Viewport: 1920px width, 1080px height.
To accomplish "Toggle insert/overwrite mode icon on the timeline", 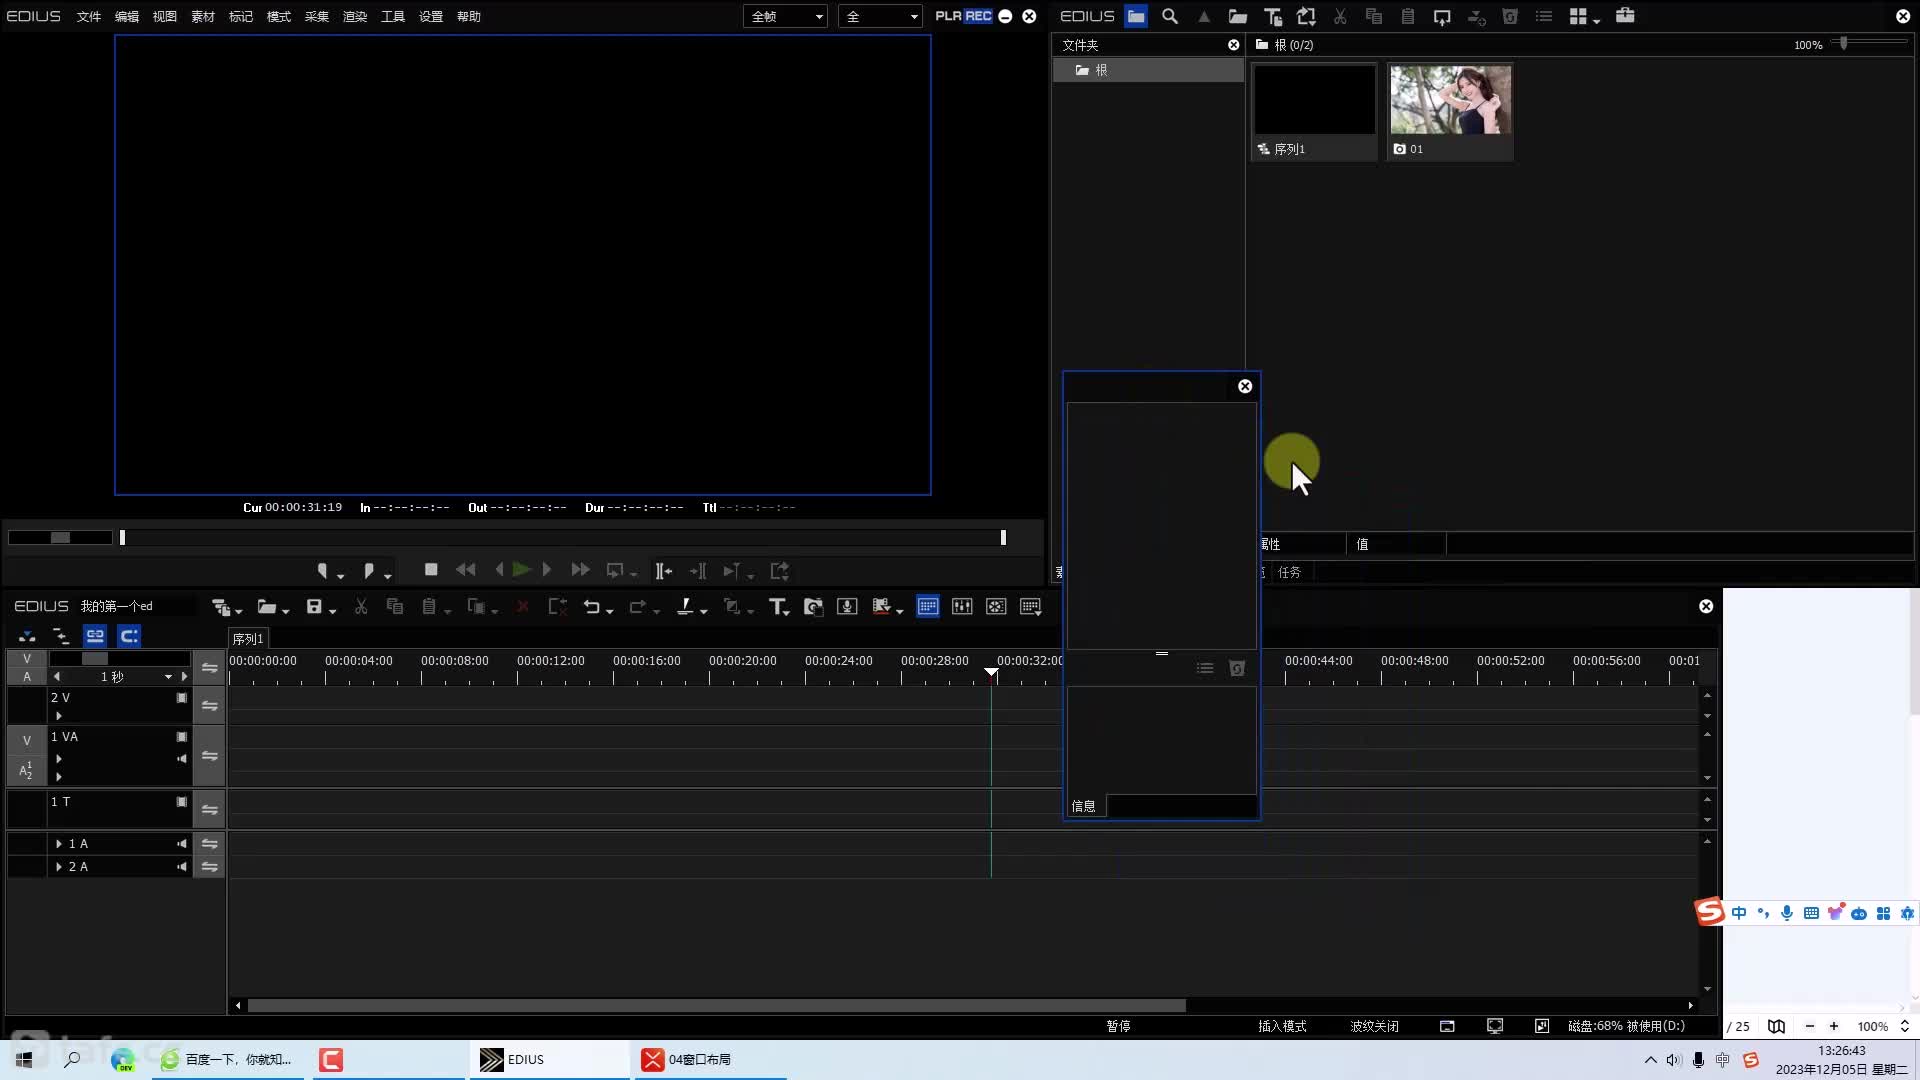I will (x=27, y=636).
